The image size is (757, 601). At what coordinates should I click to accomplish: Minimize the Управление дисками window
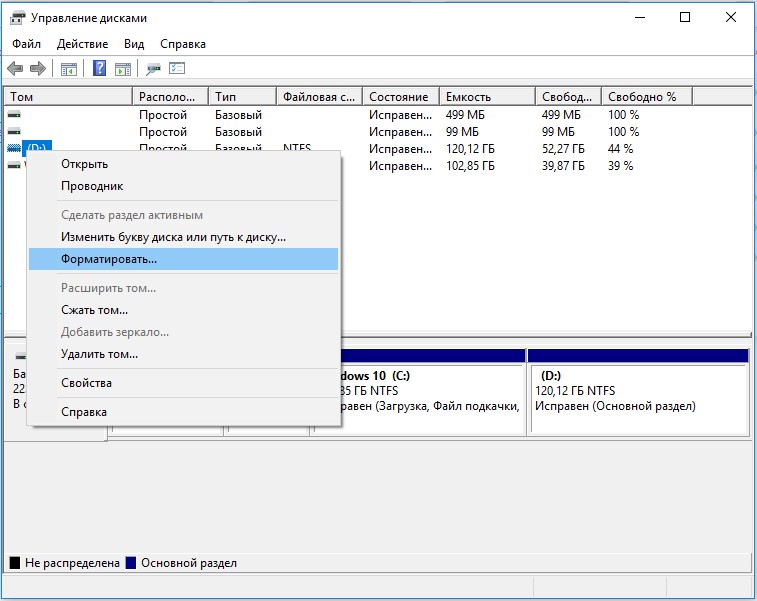point(640,17)
